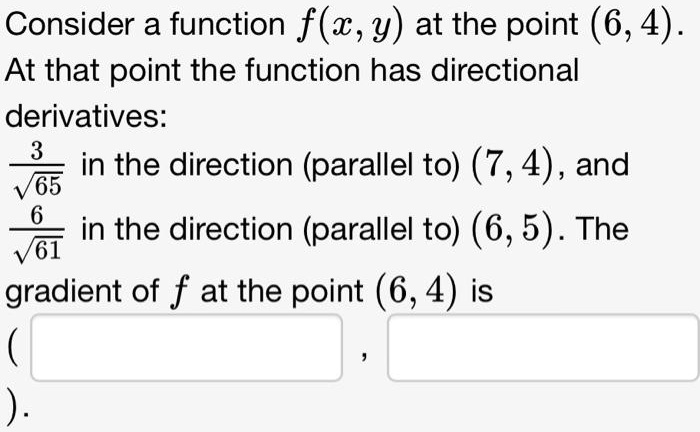Select the x-component answer blank

[x=187, y=348]
